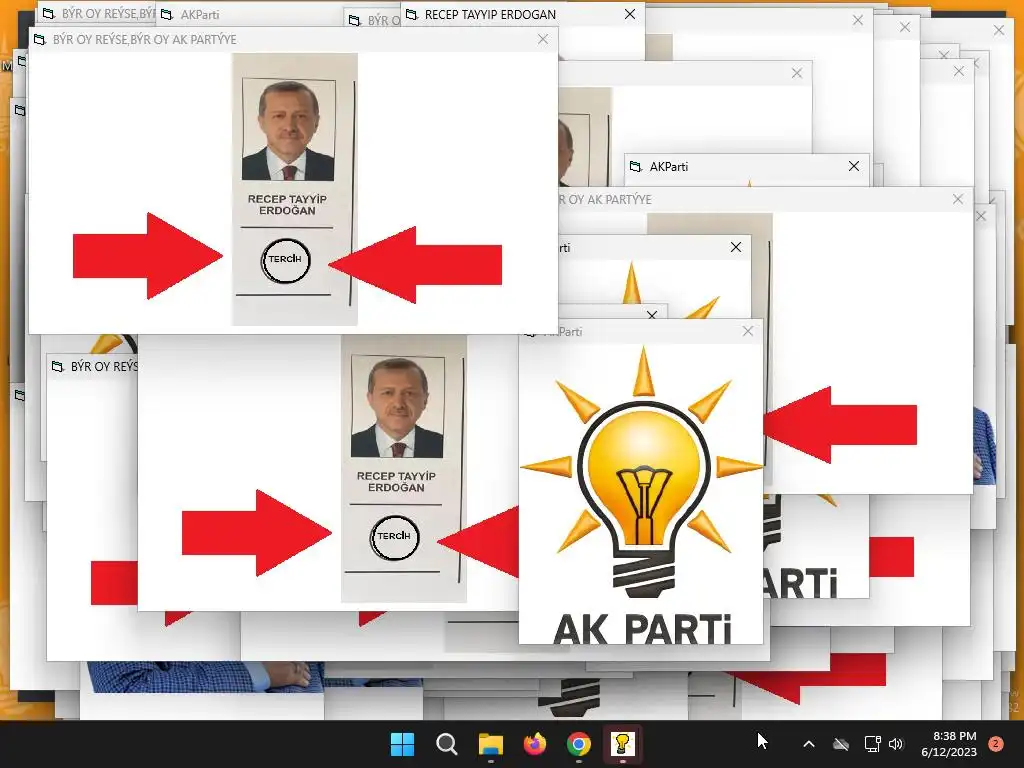Close the front BYR OY REYSE,BYR OY AK PARTYYE window
1024x768 pixels.
pyautogui.click(x=543, y=39)
